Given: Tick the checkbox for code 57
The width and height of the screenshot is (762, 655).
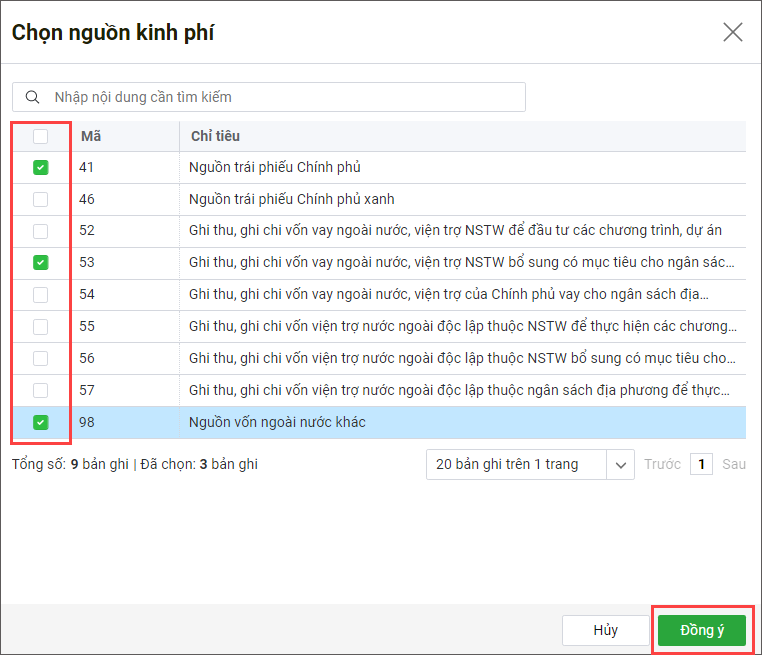Looking at the screenshot, I should pyautogui.click(x=40, y=390).
